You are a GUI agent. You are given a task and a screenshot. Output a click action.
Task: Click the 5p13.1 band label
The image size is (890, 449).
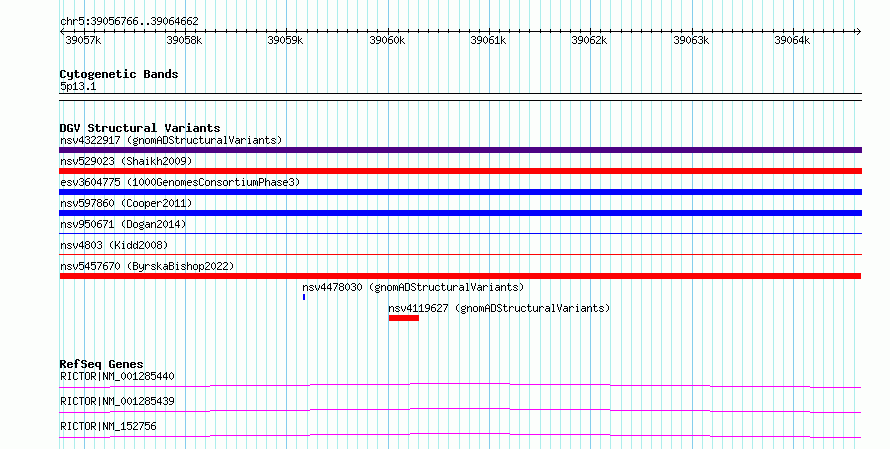[x=78, y=87]
